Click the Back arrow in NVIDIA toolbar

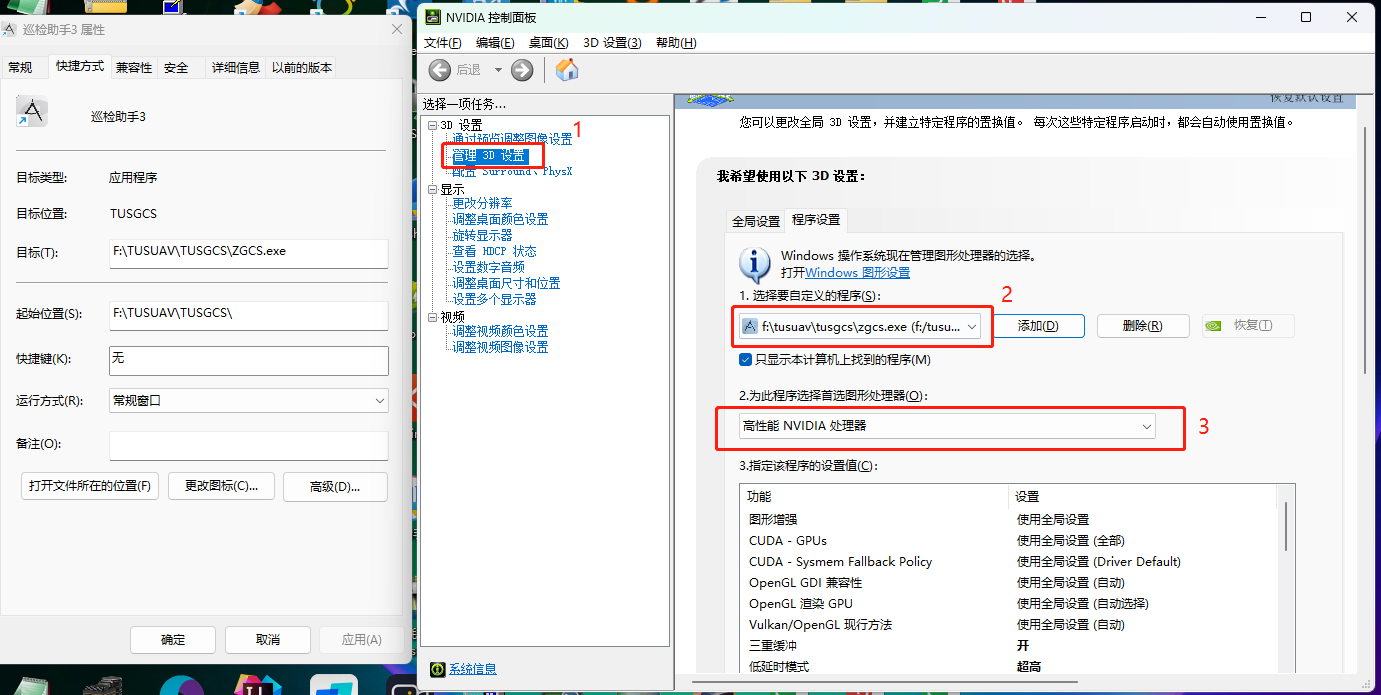[x=439, y=69]
